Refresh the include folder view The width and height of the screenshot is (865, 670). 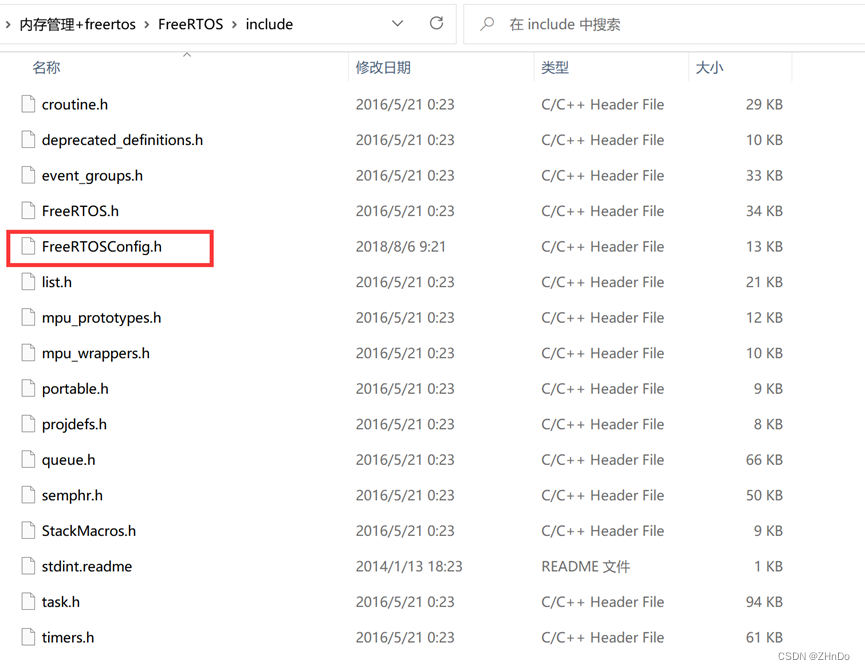click(x=436, y=23)
